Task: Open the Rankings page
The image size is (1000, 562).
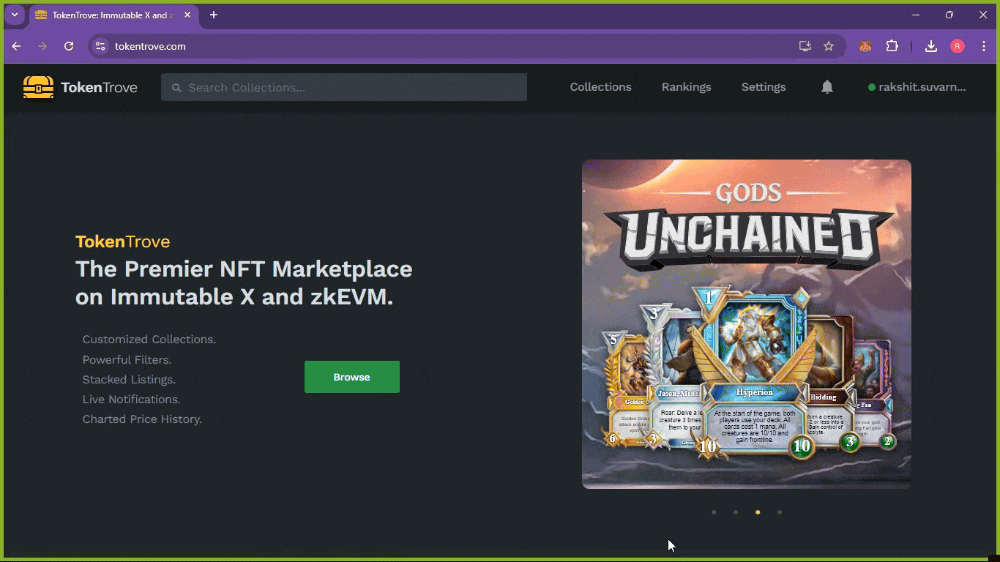Action: coord(686,87)
